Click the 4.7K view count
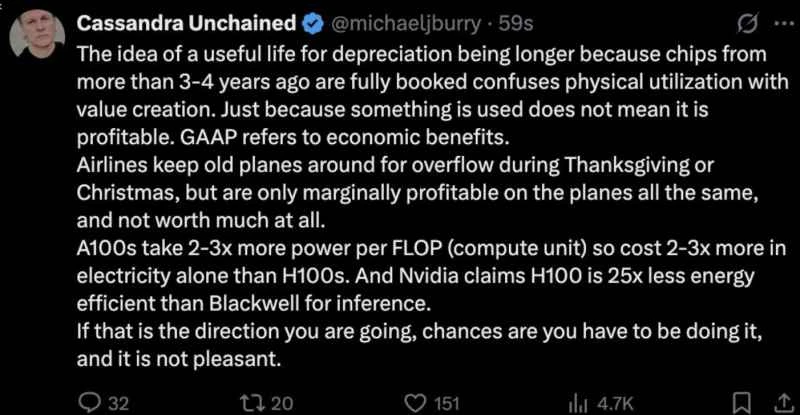 [613, 403]
